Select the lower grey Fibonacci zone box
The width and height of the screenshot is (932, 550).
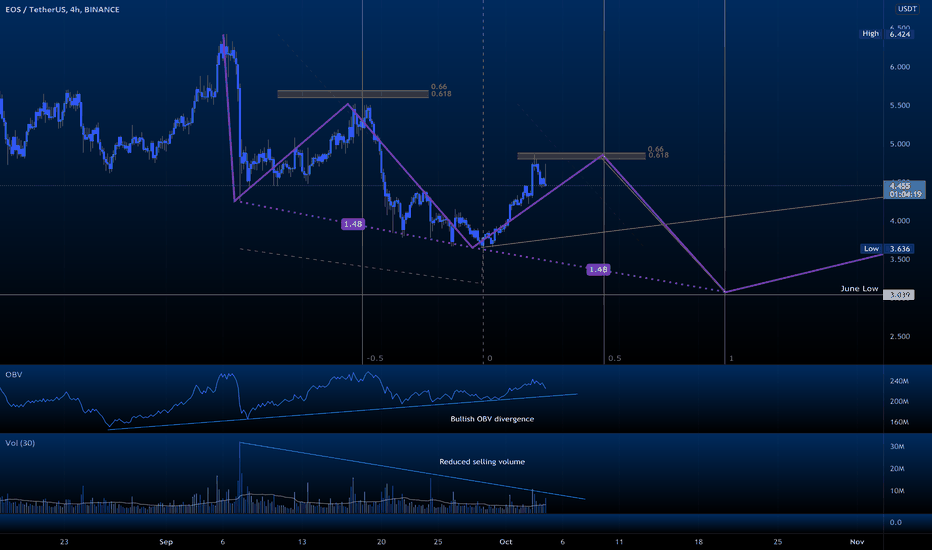[x=581, y=156]
